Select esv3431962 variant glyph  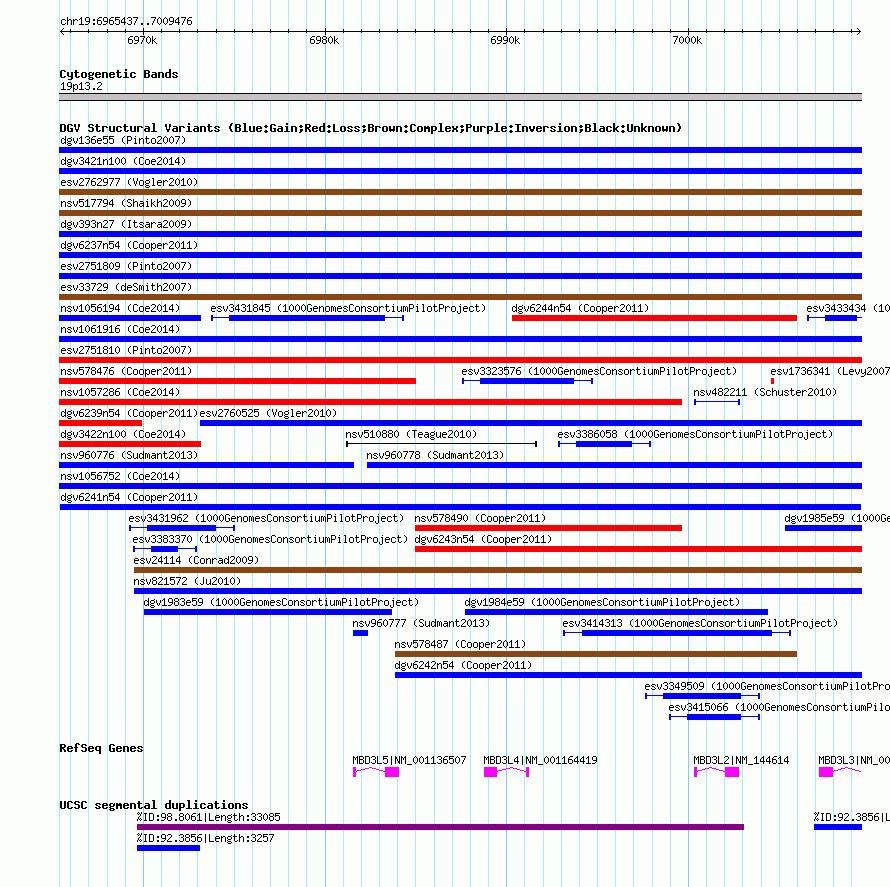coord(182,528)
